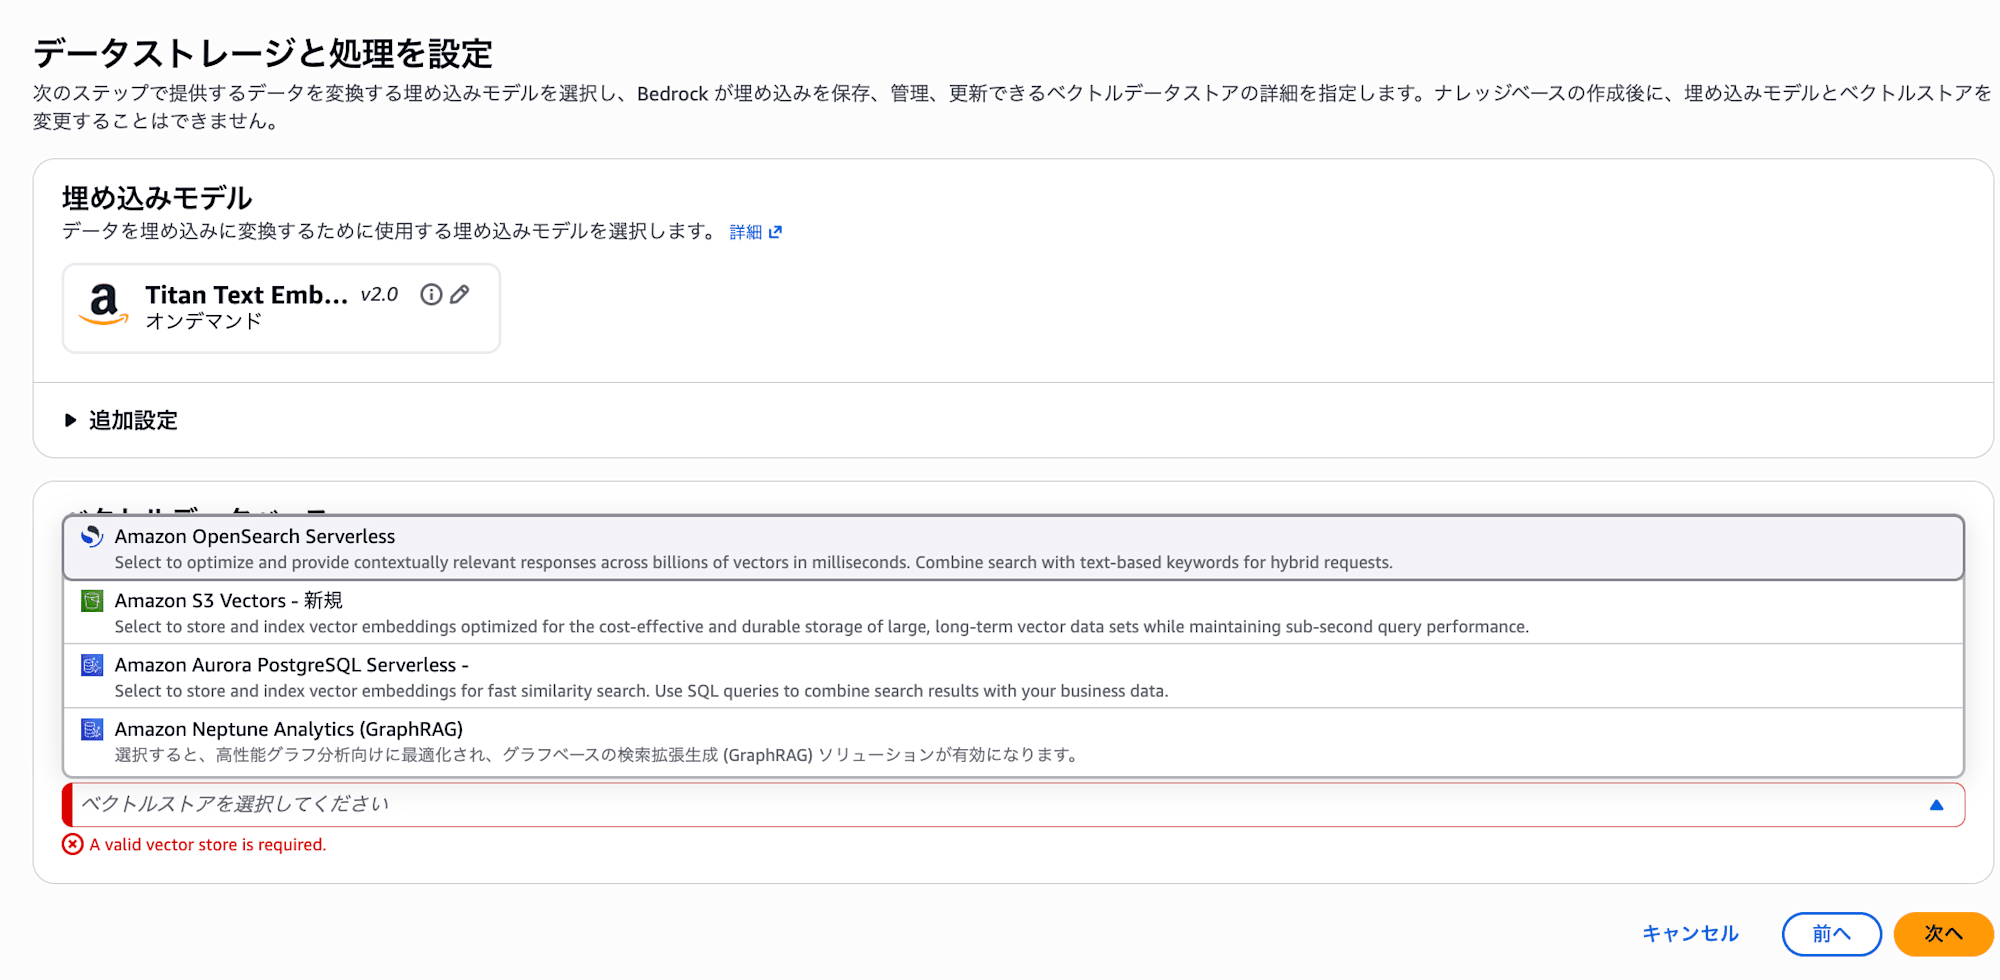The height and width of the screenshot is (980, 2000).
Task: Proceed with the orange 次へ button
Action: [x=1943, y=934]
